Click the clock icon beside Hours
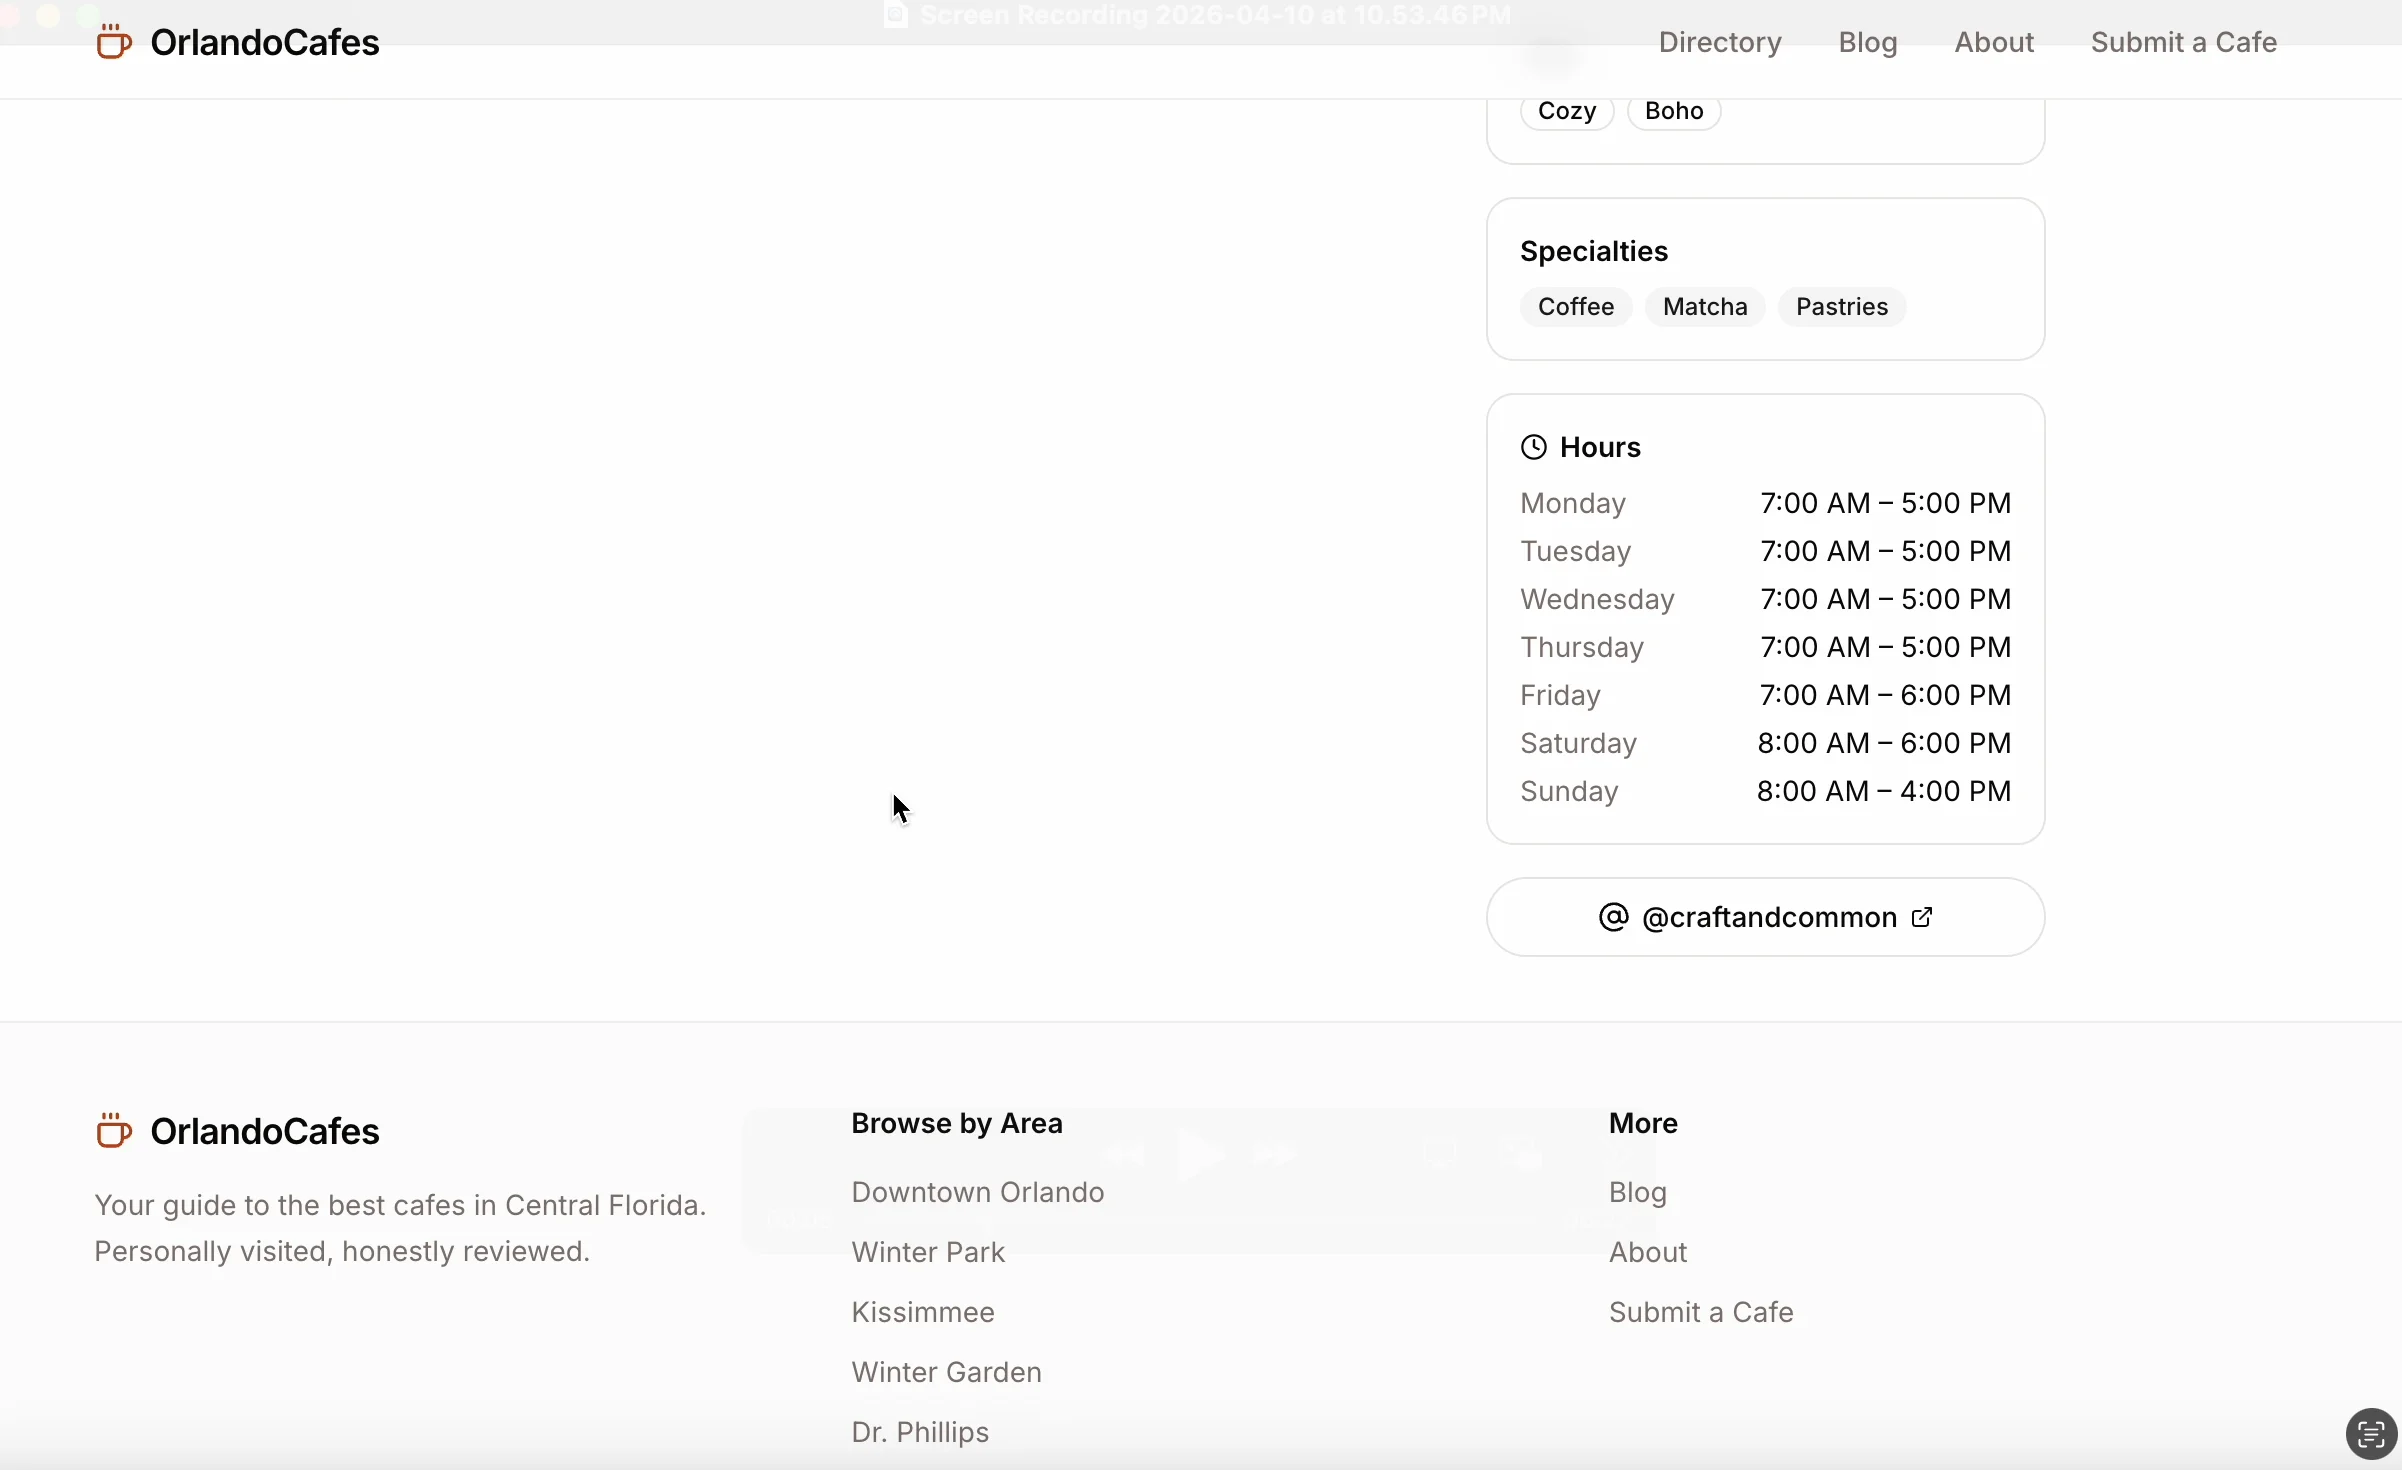Image resolution: width=2402 pixels, height=1470 pixels. point(1533,447)
